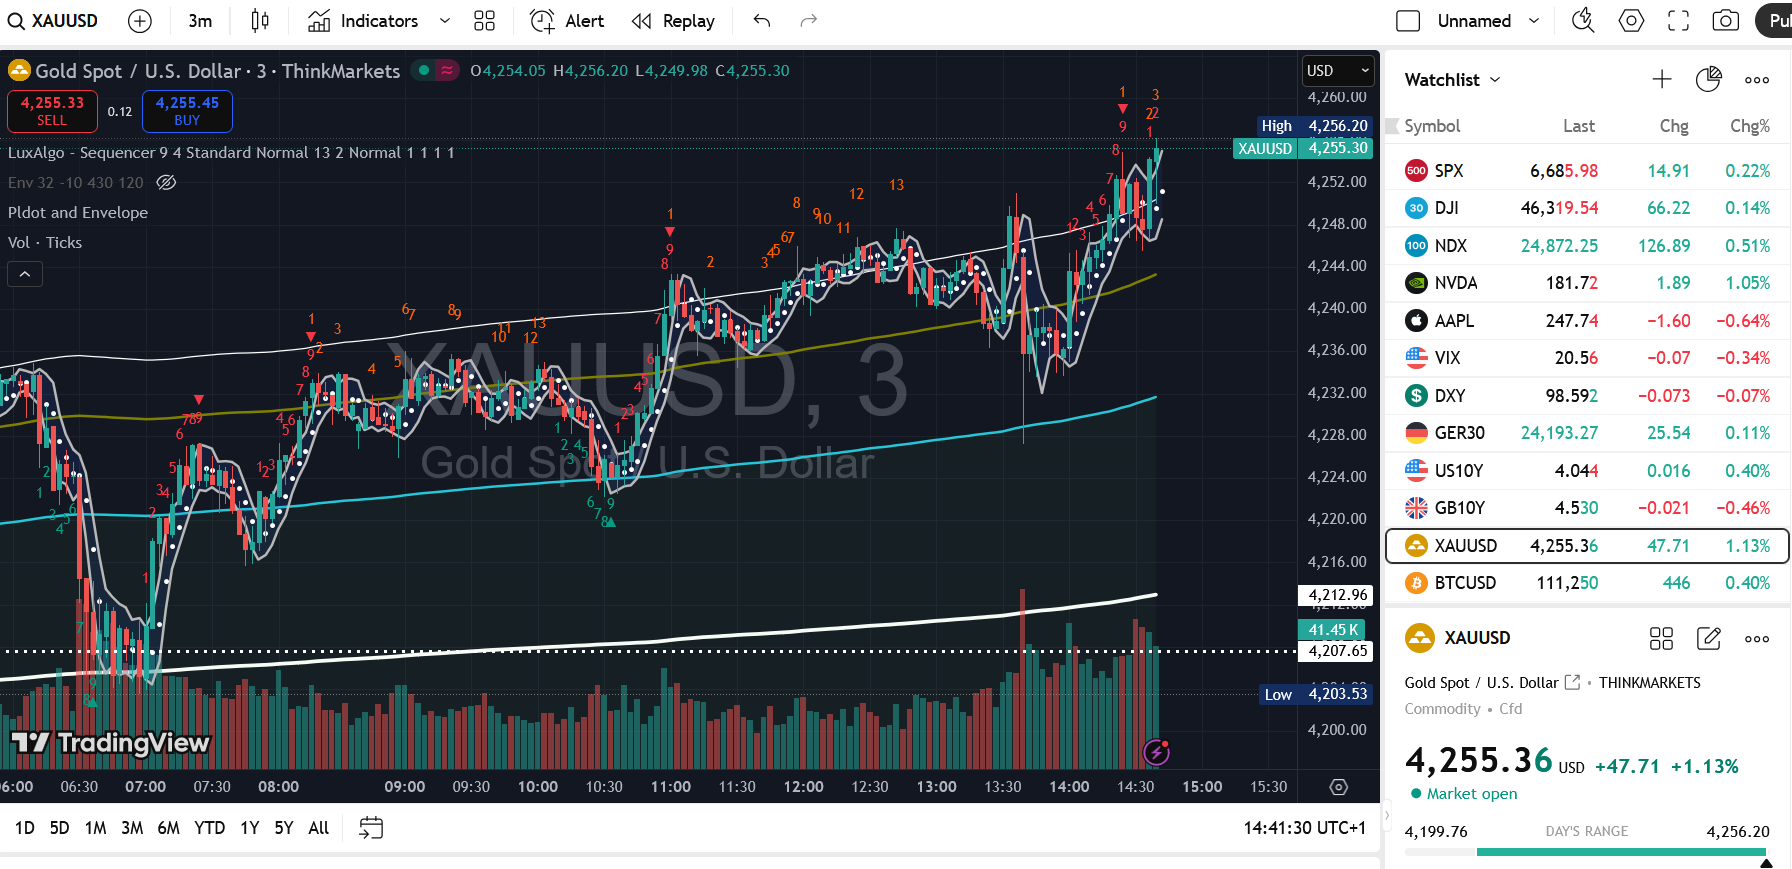Open the Unnamed layout dropdown
1792x869 pixels.
tap(1488, 21)
